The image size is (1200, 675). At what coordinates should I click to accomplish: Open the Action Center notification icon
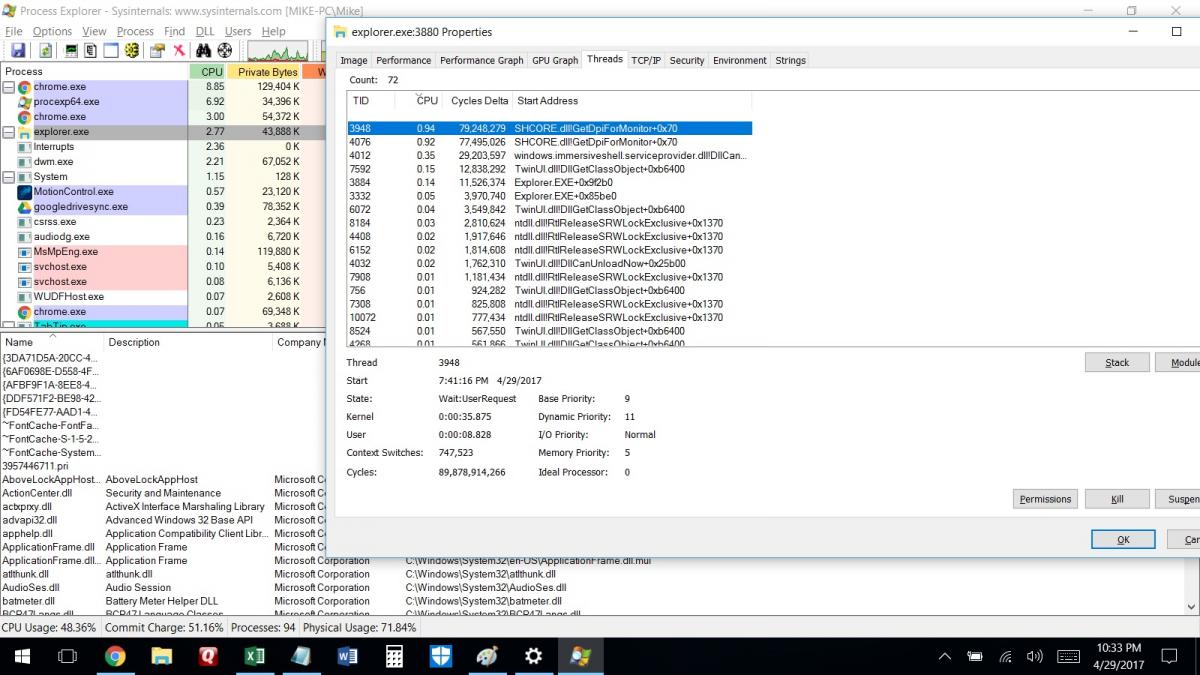click(x=1169, y=656)
